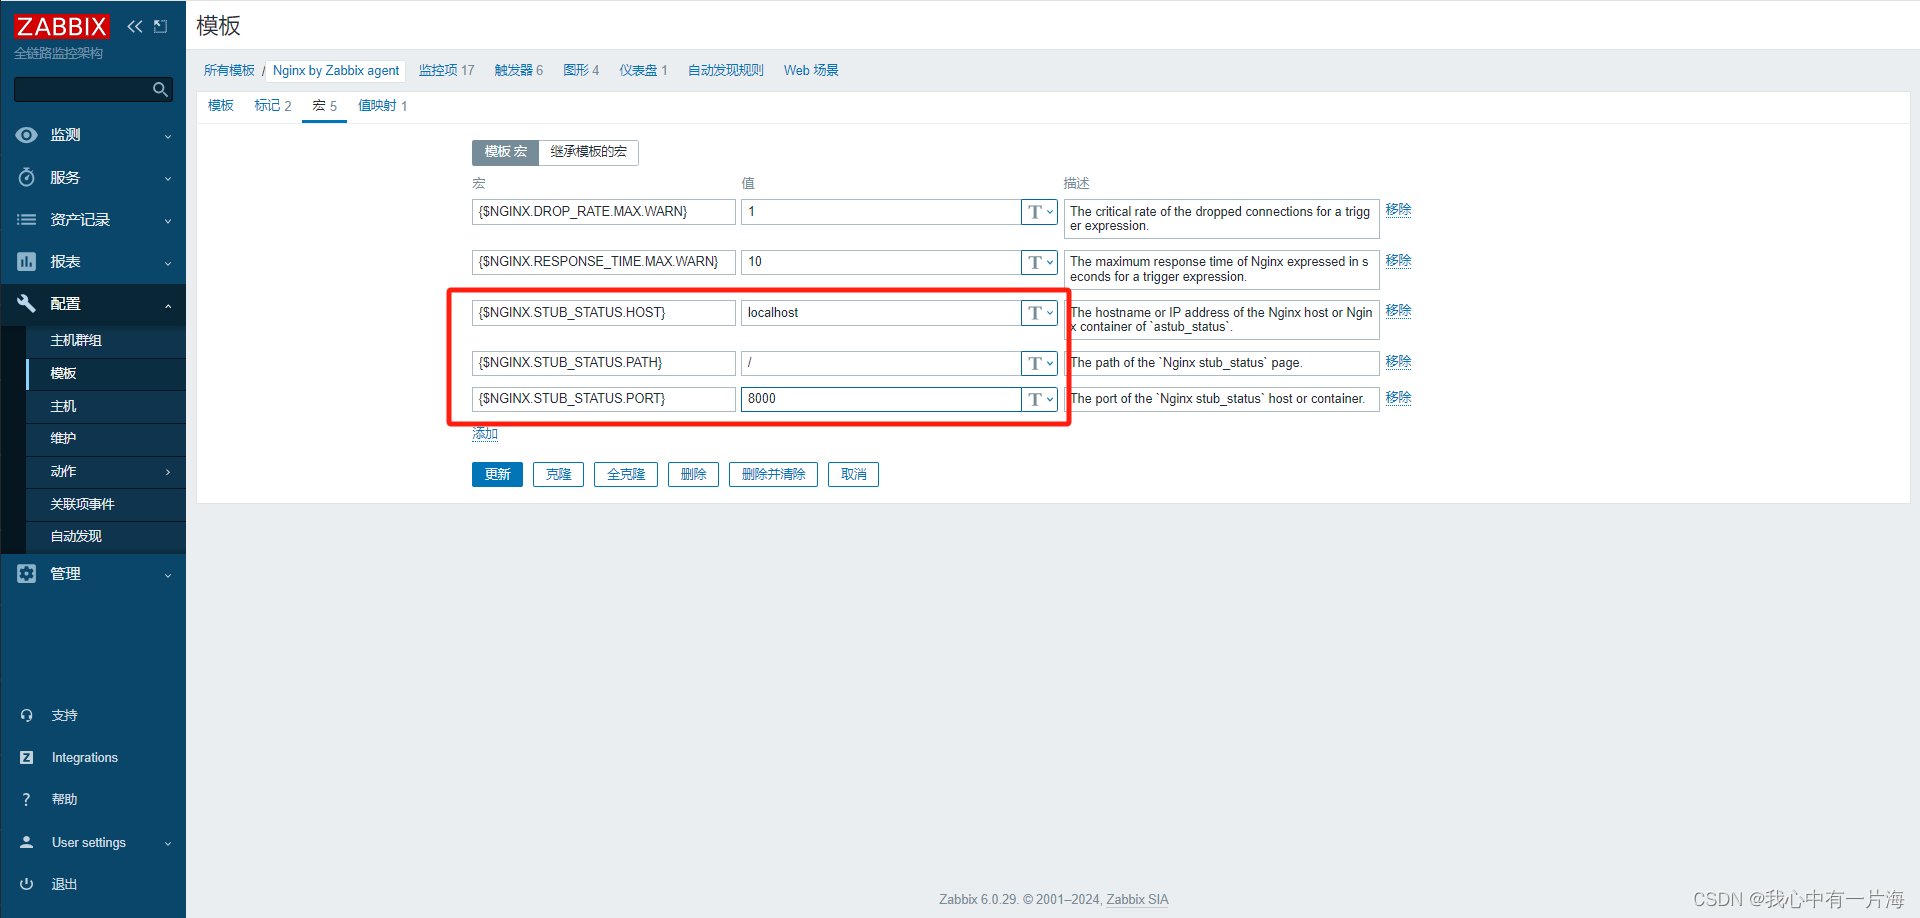1920x918 pixels.
Task: Click the Zabbix logo
Action: click(61, 26)
